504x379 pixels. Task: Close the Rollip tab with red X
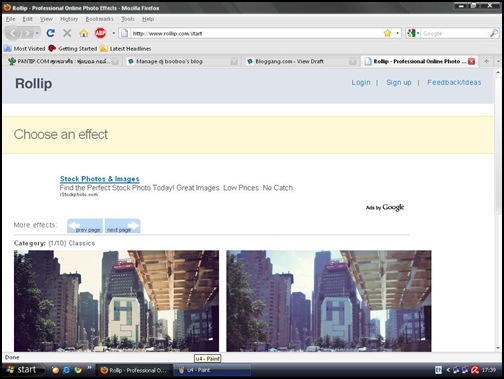tap(471, 61)
